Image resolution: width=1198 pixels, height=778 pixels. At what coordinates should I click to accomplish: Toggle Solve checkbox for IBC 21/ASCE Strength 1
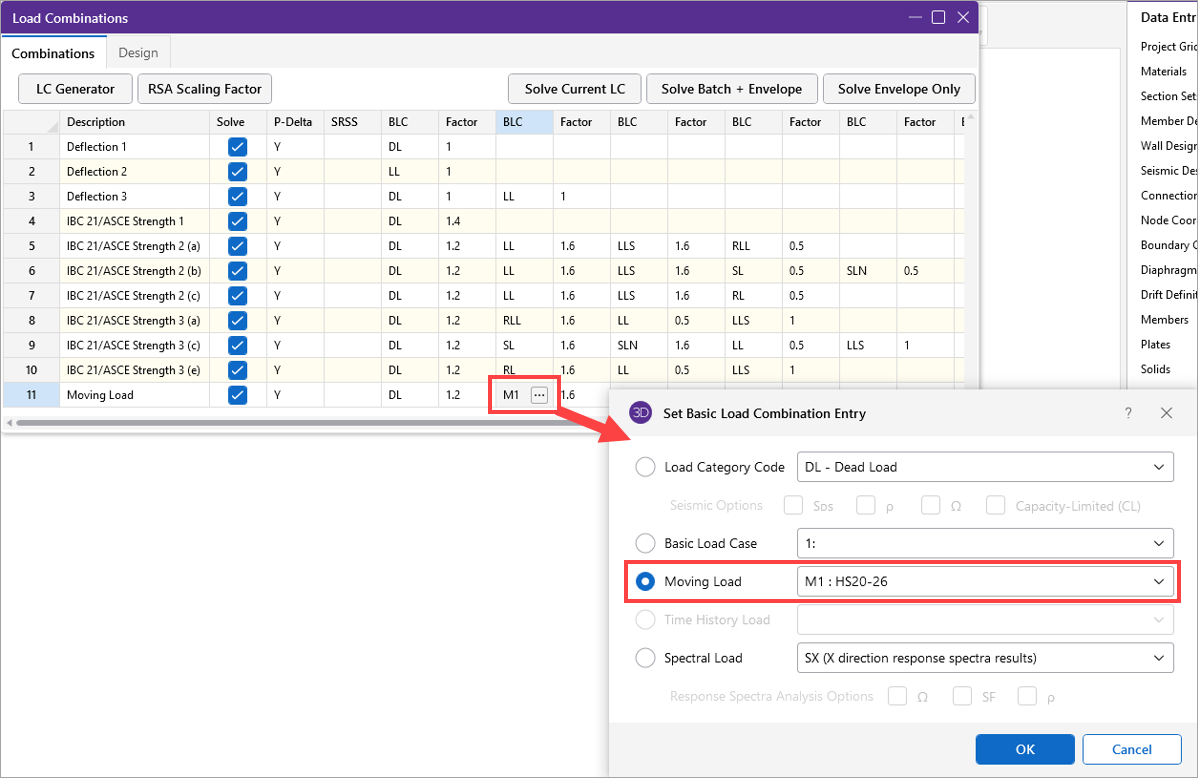pyautogui.click(x=237, y=221)
